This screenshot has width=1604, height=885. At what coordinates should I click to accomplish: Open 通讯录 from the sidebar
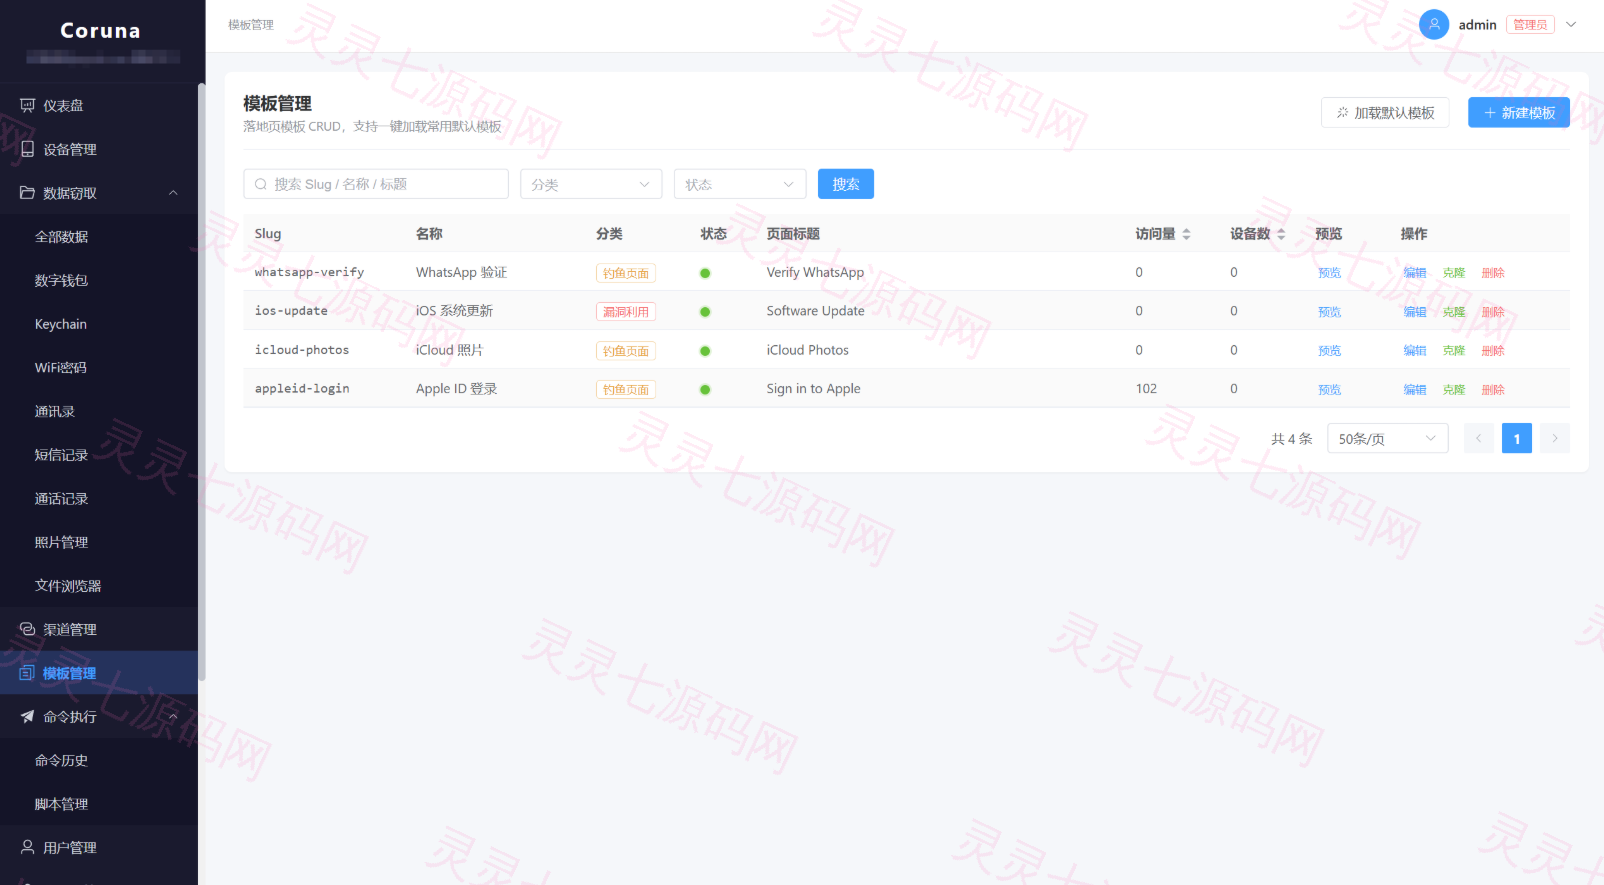(x=55, y=411)
